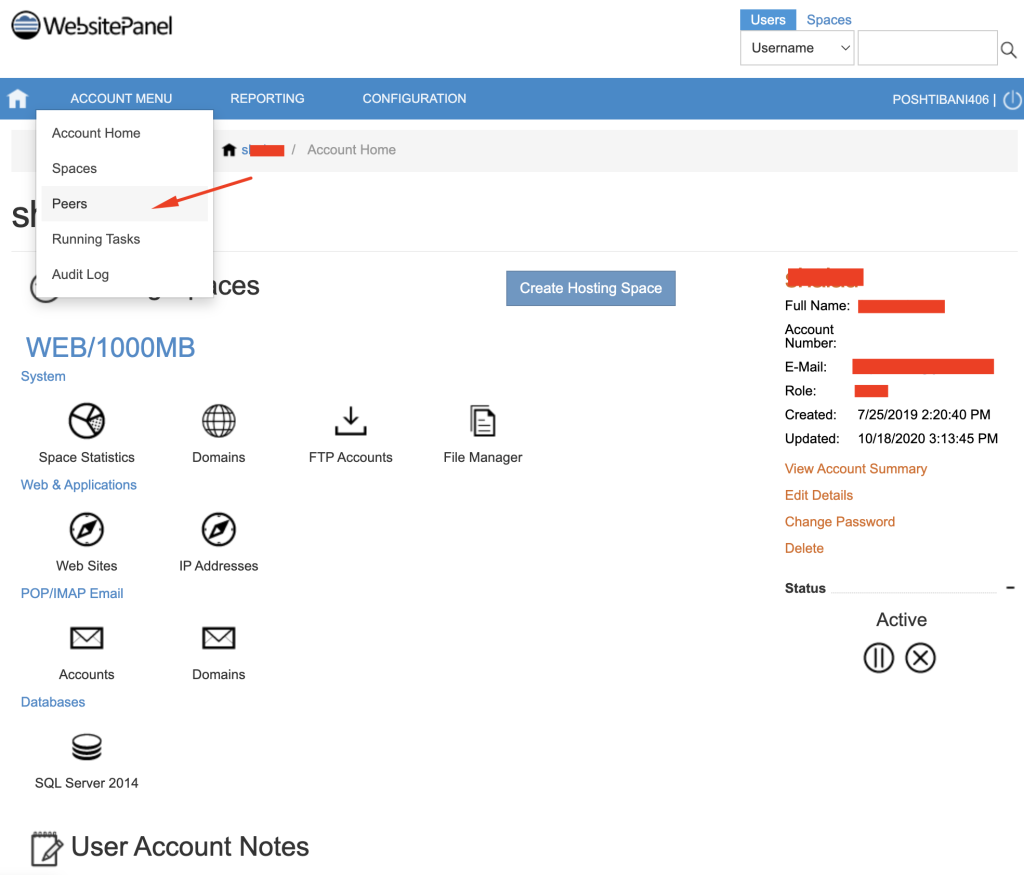Click the search magnifier icon

coord(1009,49)
